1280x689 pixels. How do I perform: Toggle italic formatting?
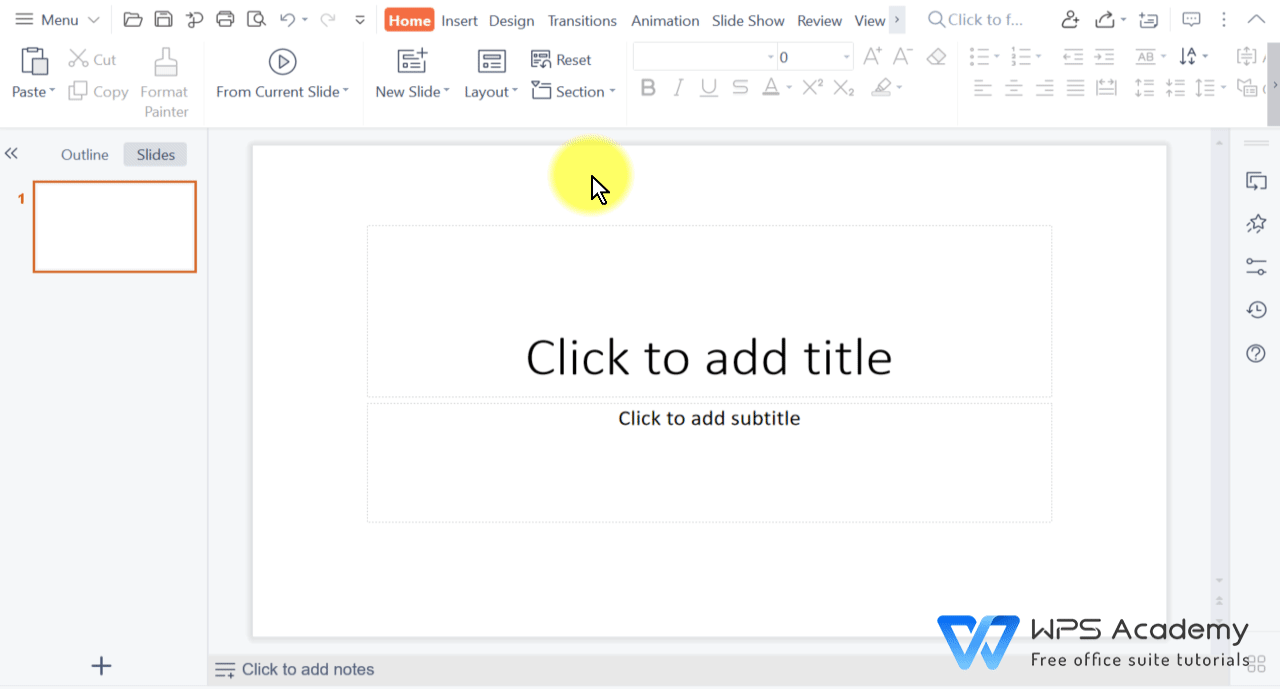click(x=678, y=88)
